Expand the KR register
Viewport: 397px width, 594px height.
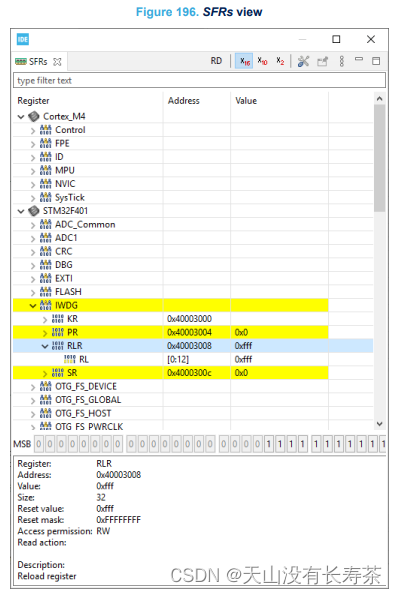tap(45, 320)
